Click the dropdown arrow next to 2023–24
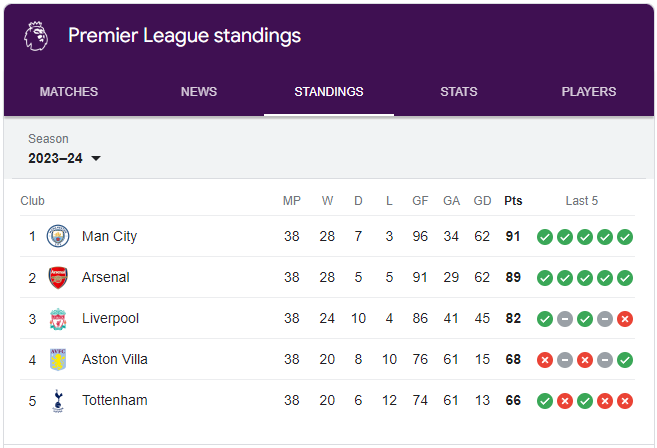 coord(96,158)
